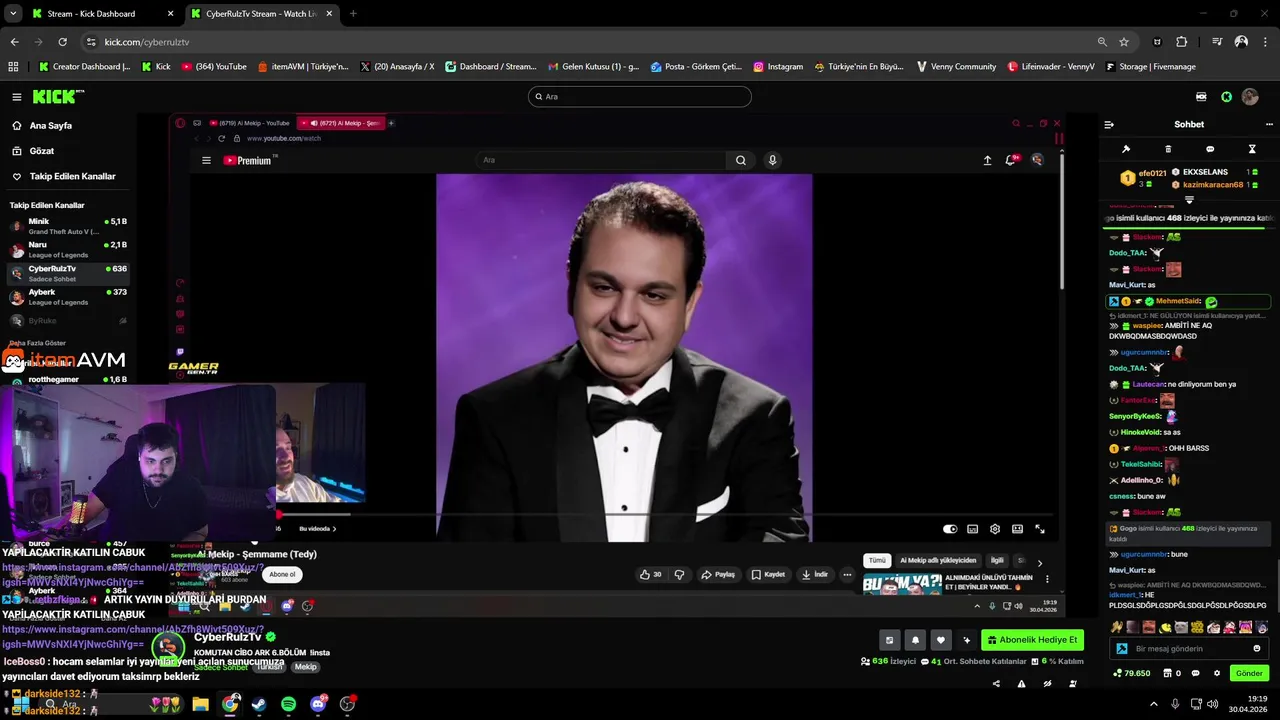Enter YouTube fullscreen in stream video

click(1040, 529)
